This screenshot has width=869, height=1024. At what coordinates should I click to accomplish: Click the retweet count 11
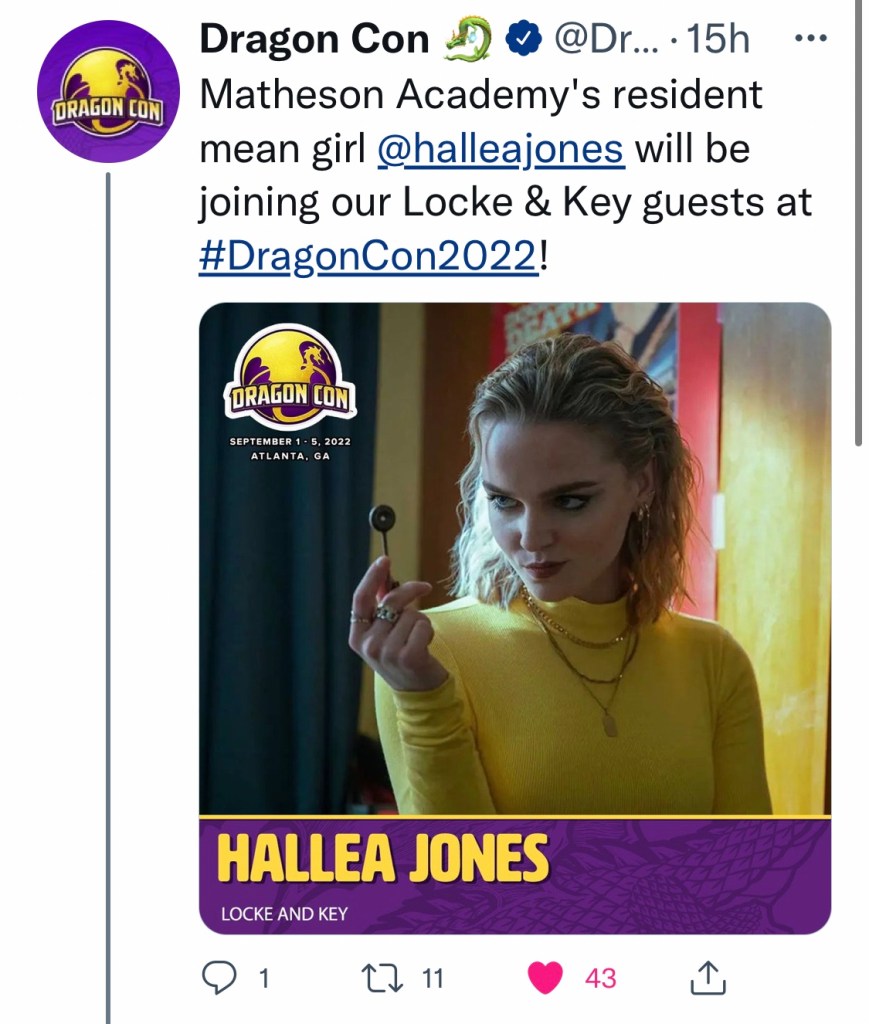(x=432, y=978)
